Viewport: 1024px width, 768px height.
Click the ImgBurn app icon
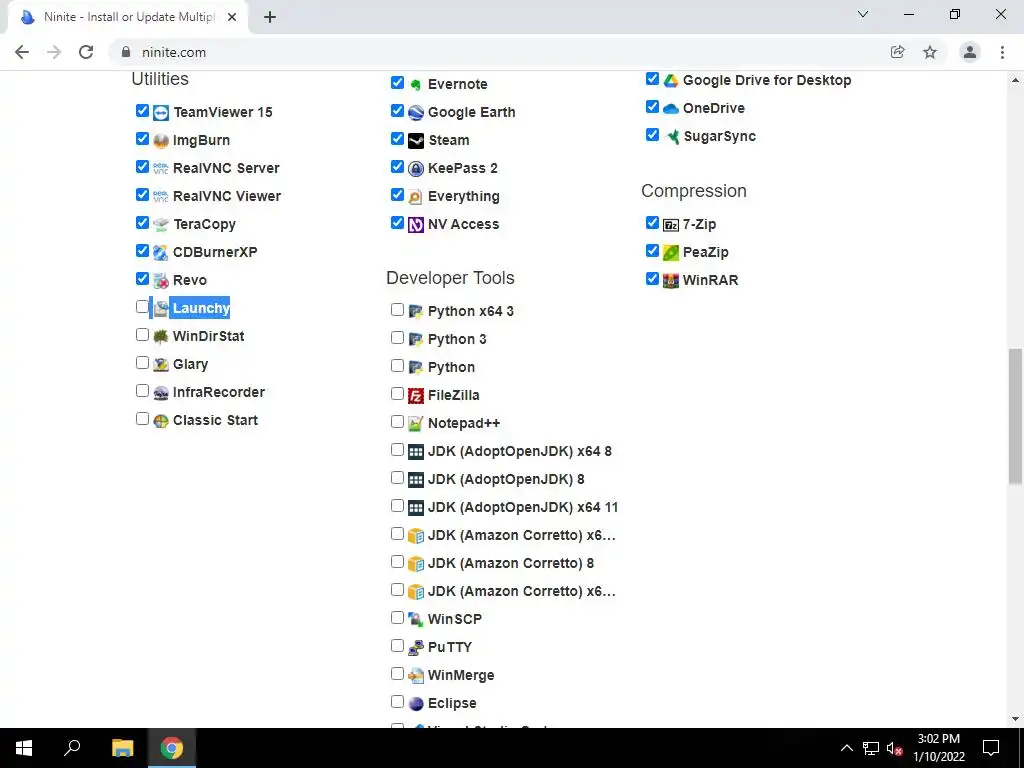tap(161, 141)
